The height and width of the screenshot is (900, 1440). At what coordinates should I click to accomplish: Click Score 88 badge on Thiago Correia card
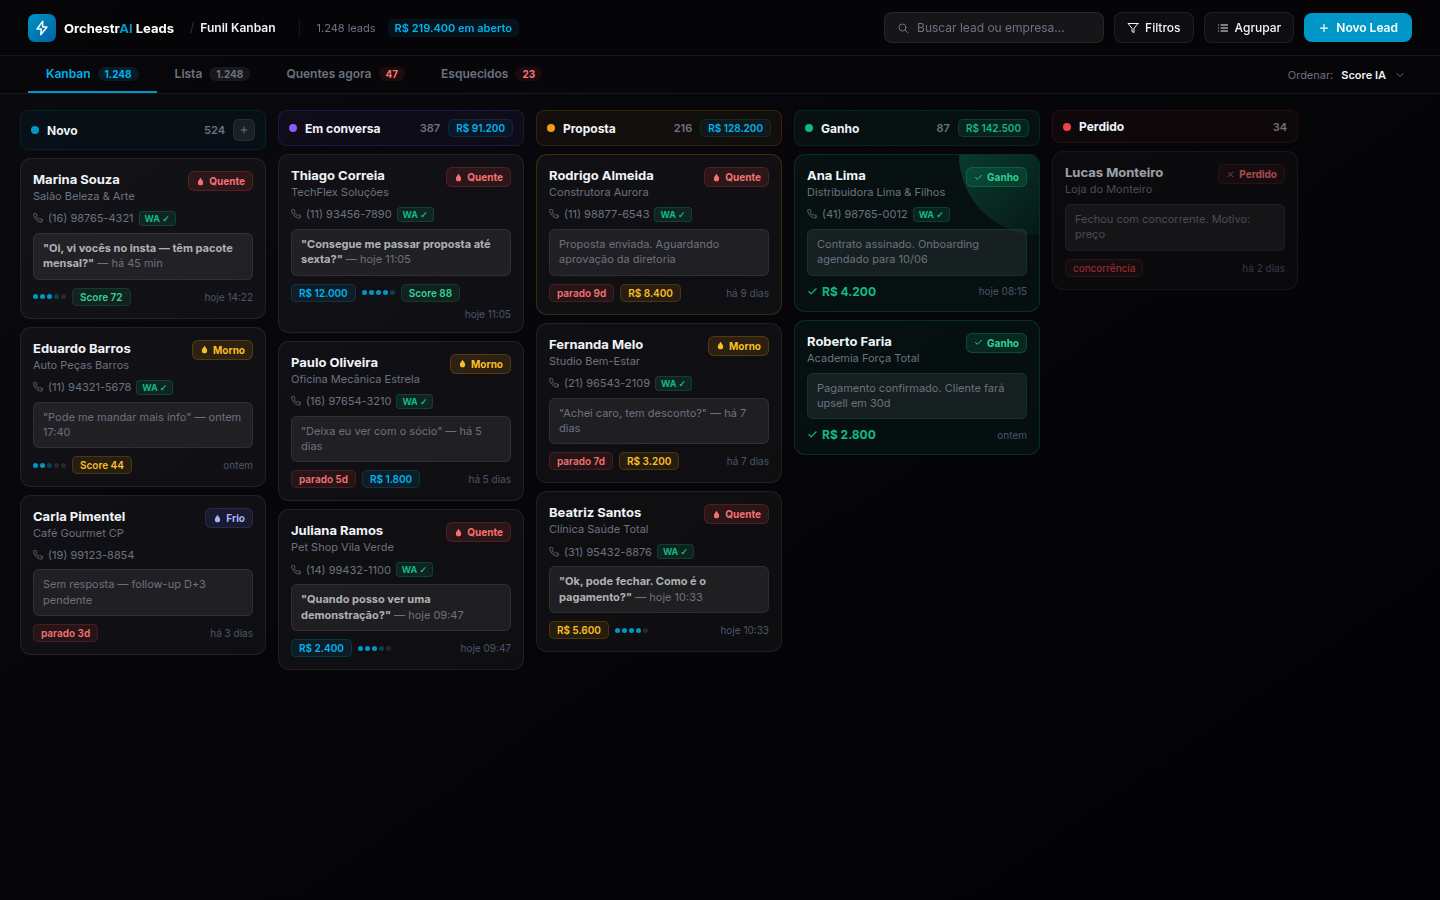[430, 293]
